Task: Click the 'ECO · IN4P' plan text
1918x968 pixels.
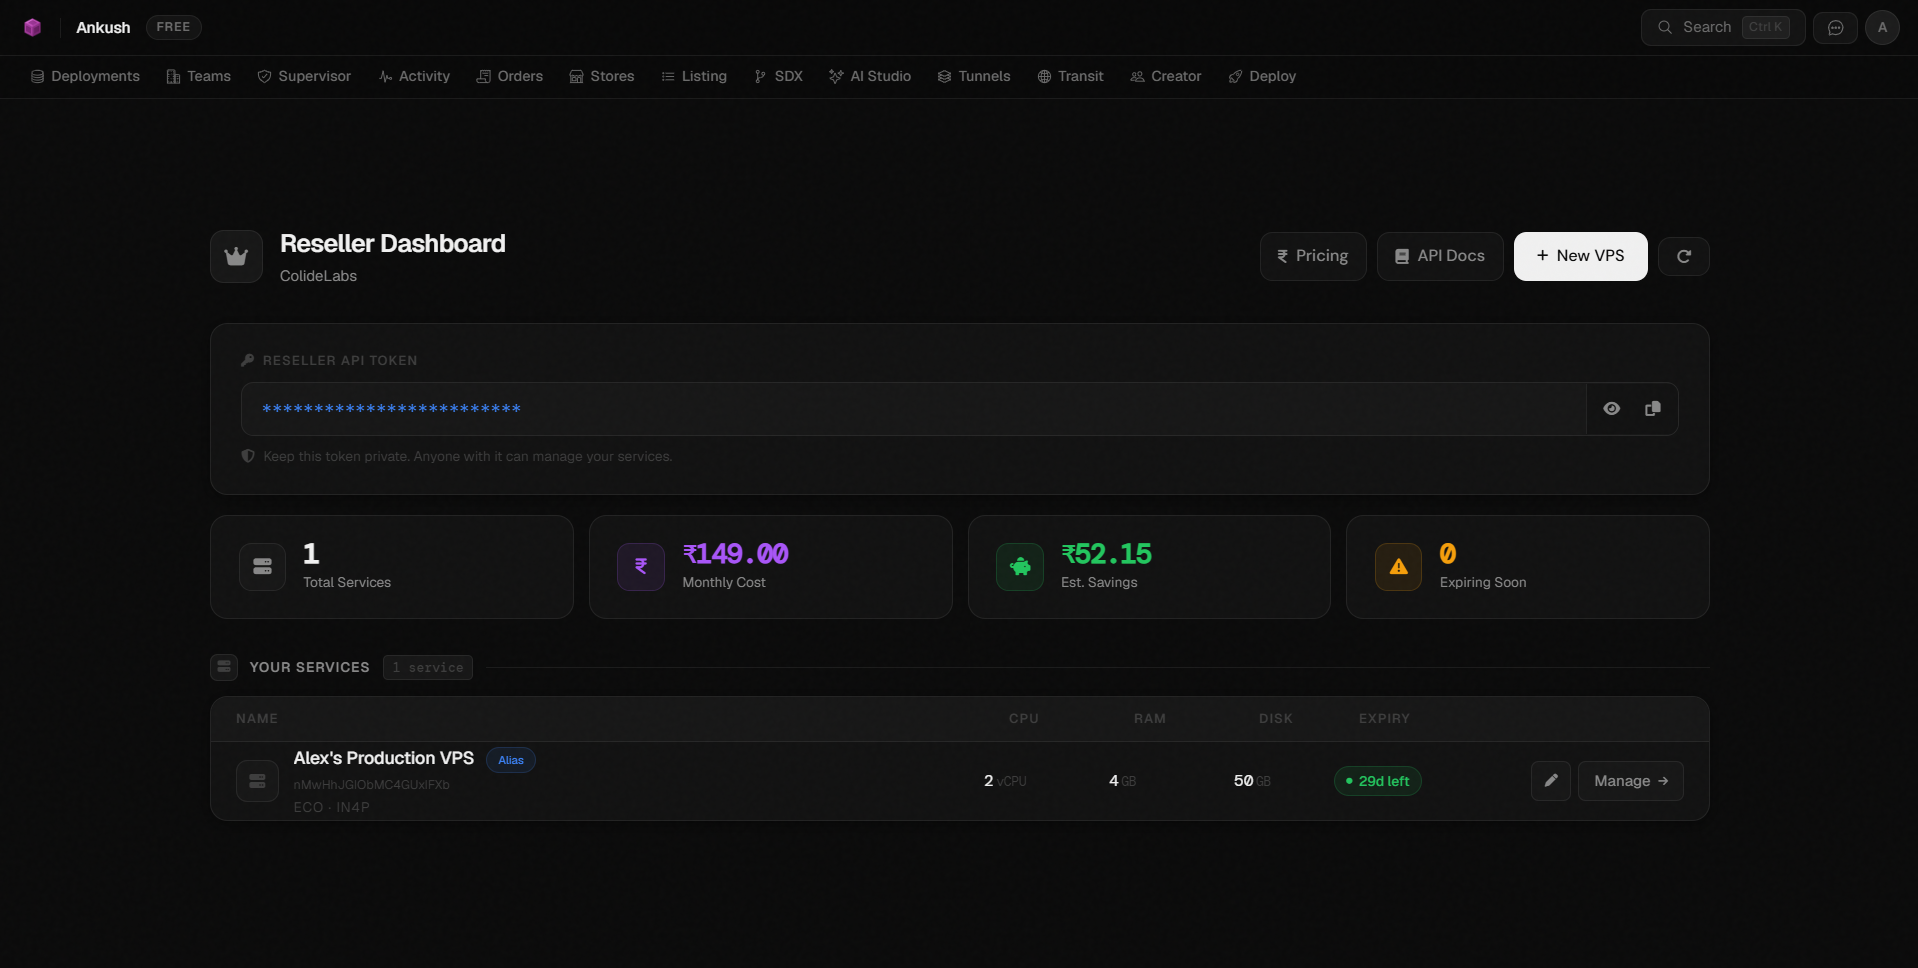Action: 331,807
